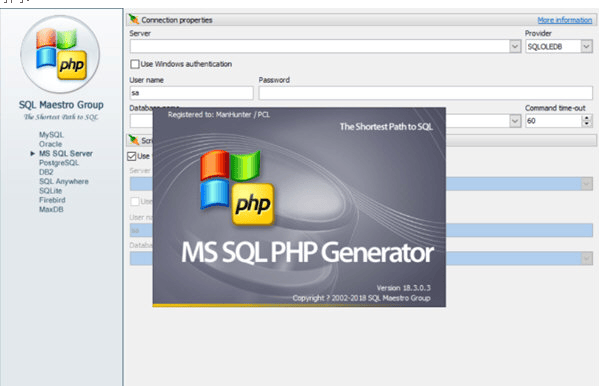
Task: Click the SQL Maestro Group title text
Action: coord(61,105)
